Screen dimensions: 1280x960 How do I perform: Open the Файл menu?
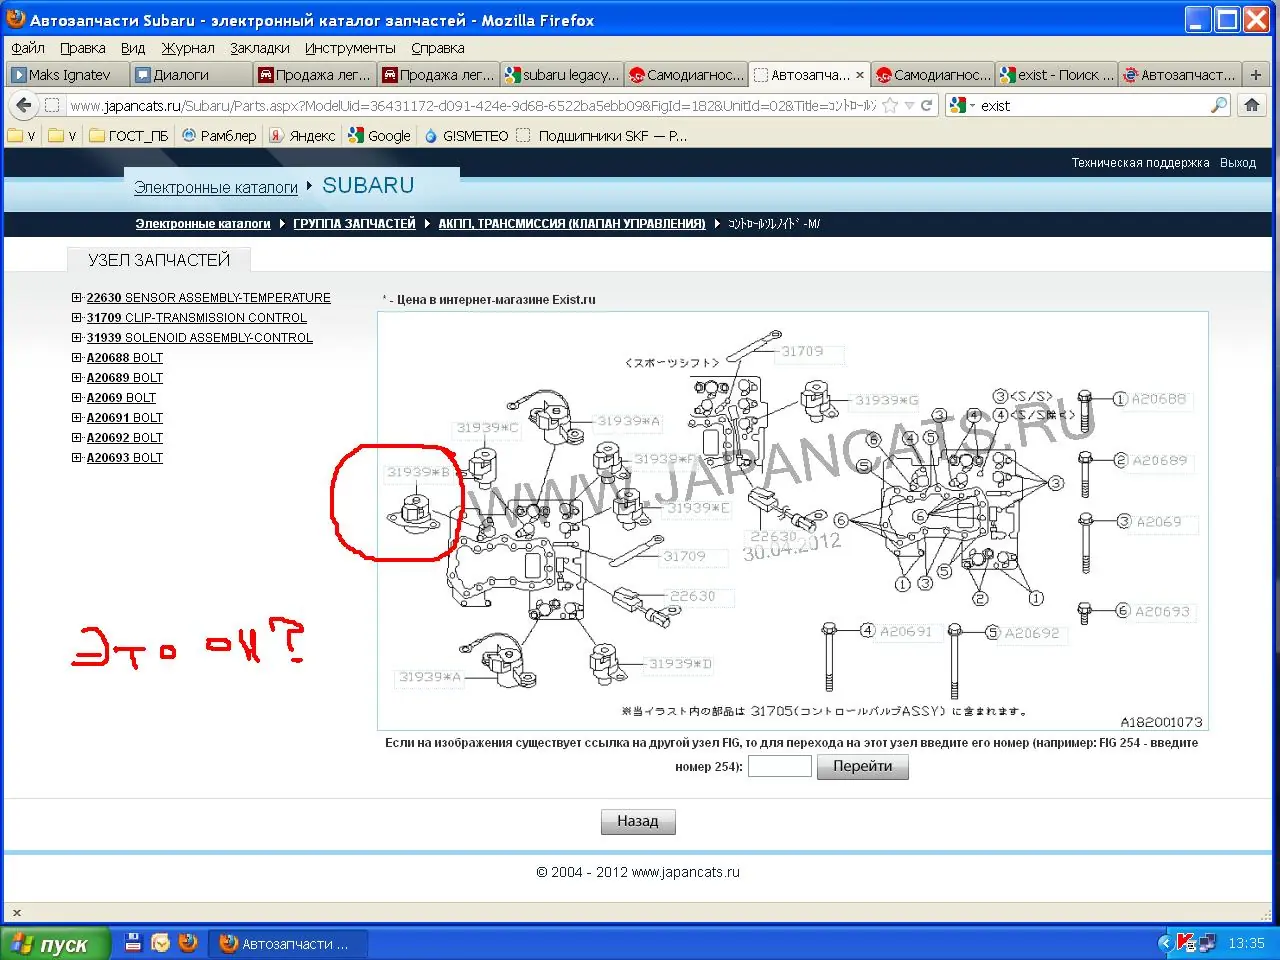click(x=28, y=48)
